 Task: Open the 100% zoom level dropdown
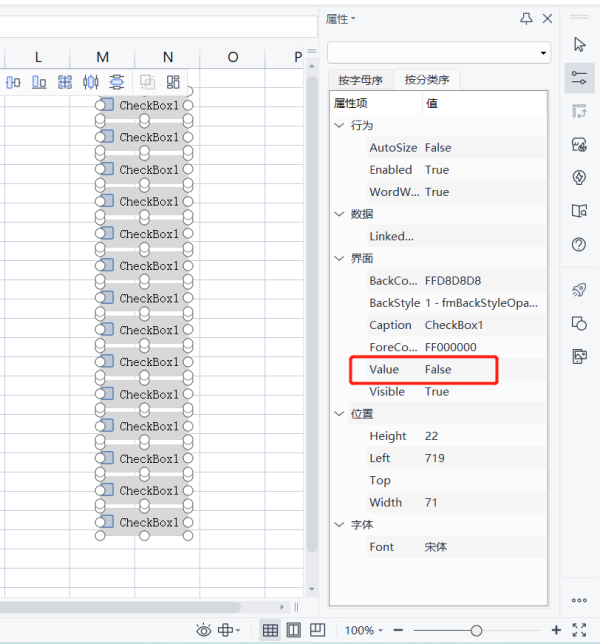tap(364, 630)
